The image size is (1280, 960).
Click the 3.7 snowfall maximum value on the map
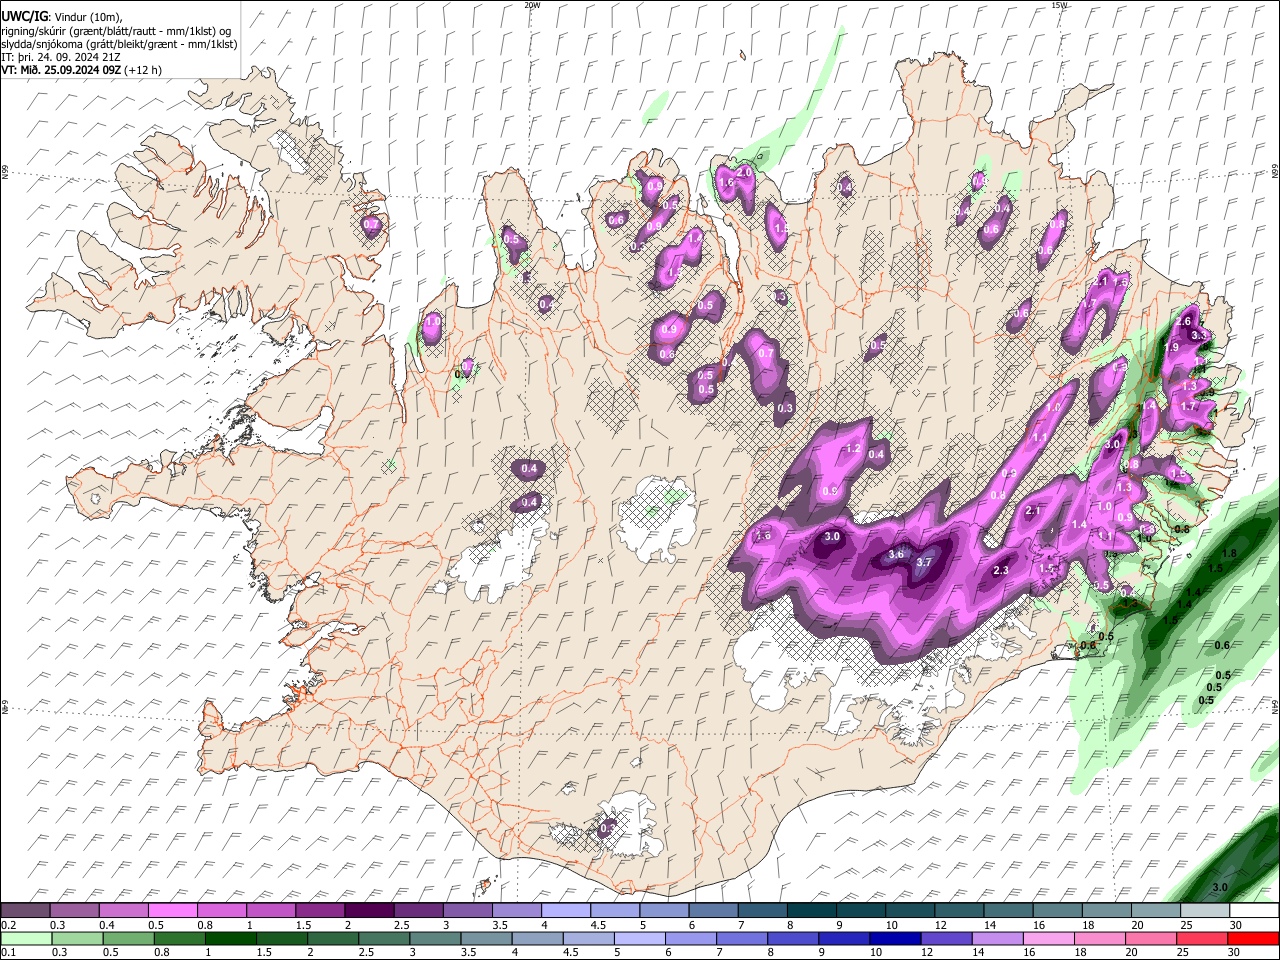pos(924,562)
